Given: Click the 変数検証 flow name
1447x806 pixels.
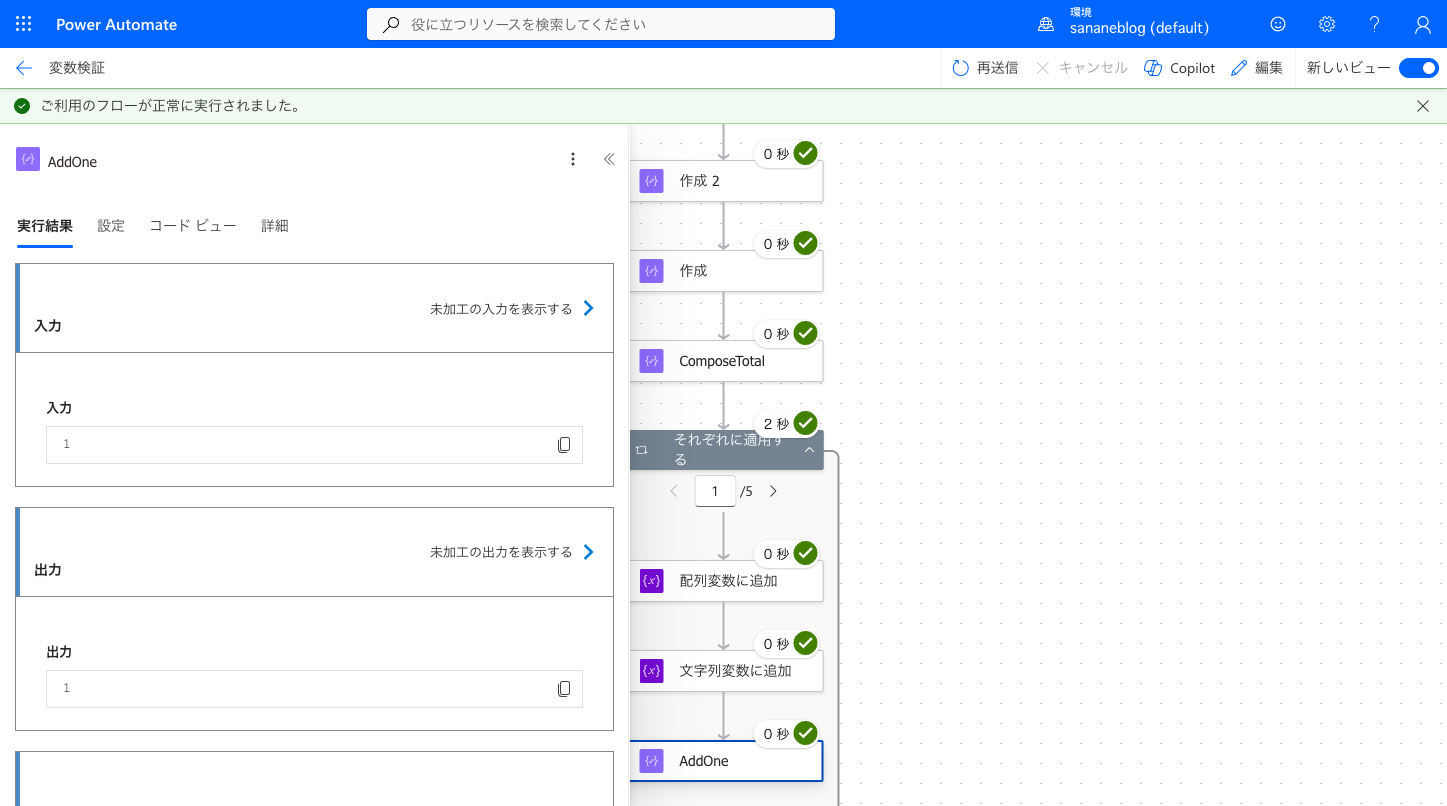Looking at the screenshot, I should coord(77,68).
